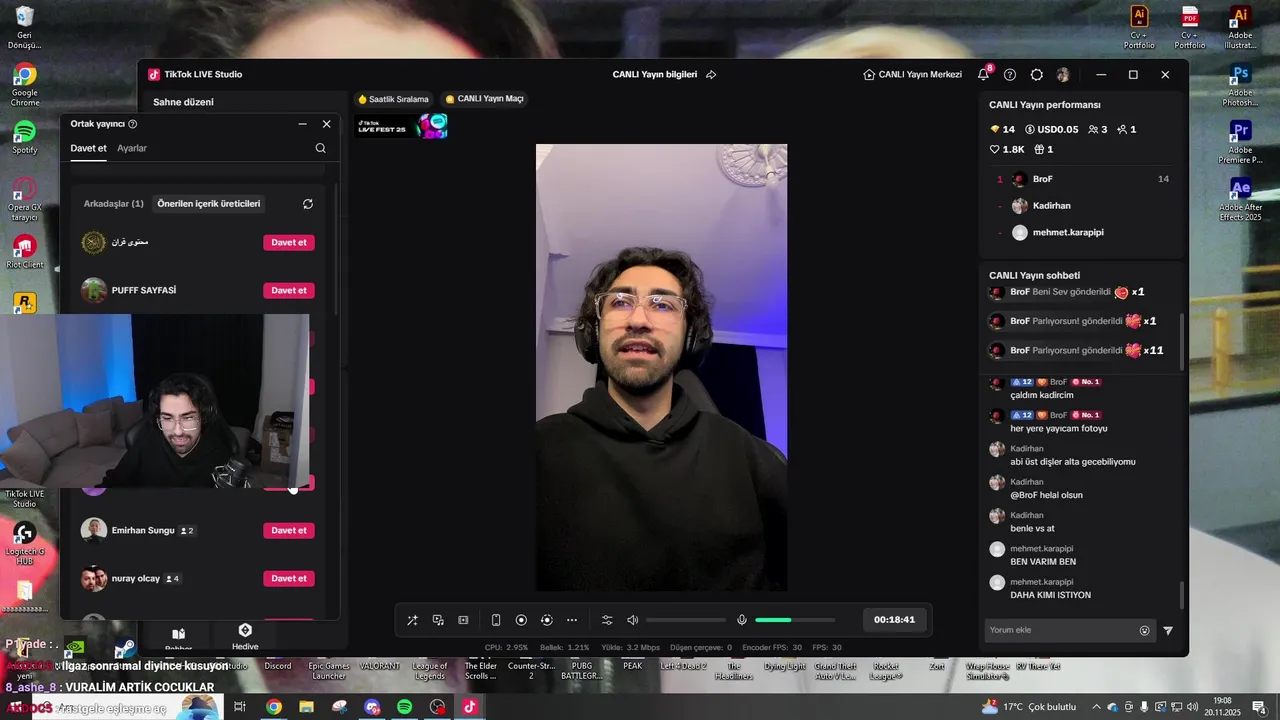Open the profile avatar menu
The height and width of the screenshot is (720, 1280).
[1063, 75]
